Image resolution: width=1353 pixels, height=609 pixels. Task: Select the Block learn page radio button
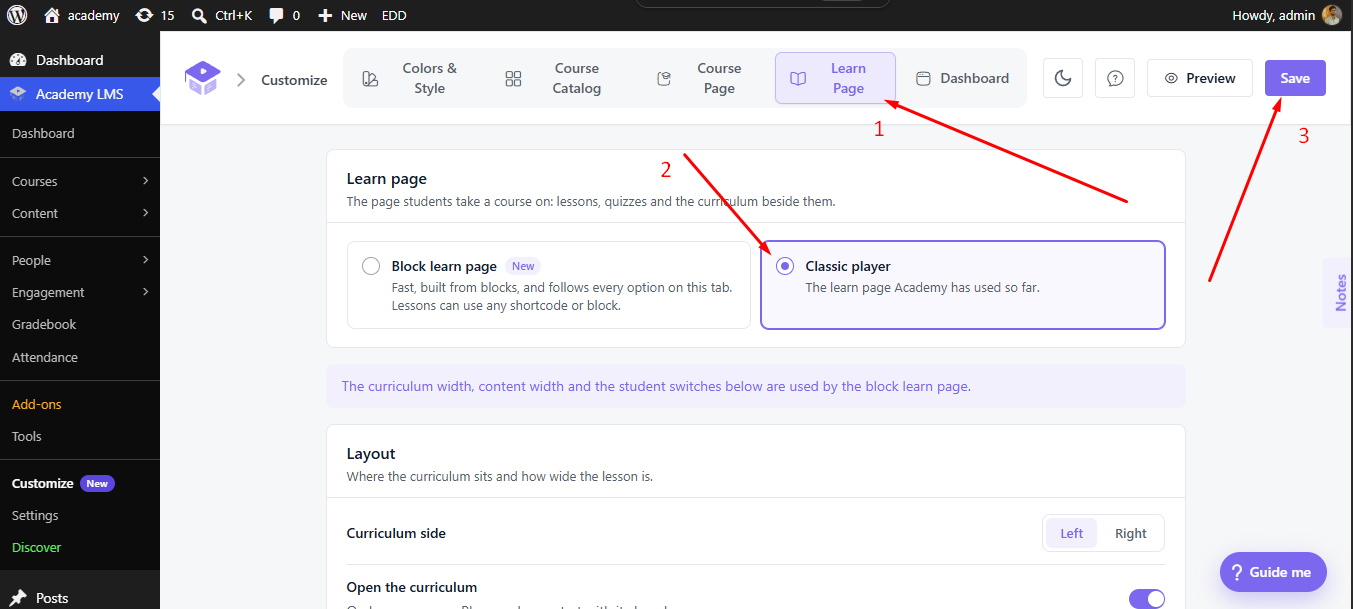coord(371,266)
